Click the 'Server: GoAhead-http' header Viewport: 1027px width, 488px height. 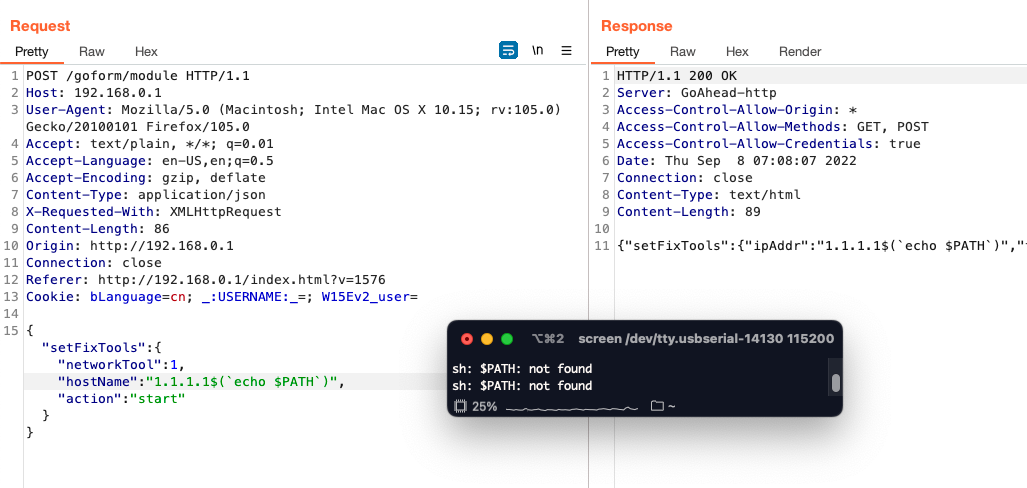[x=696, y=92]
